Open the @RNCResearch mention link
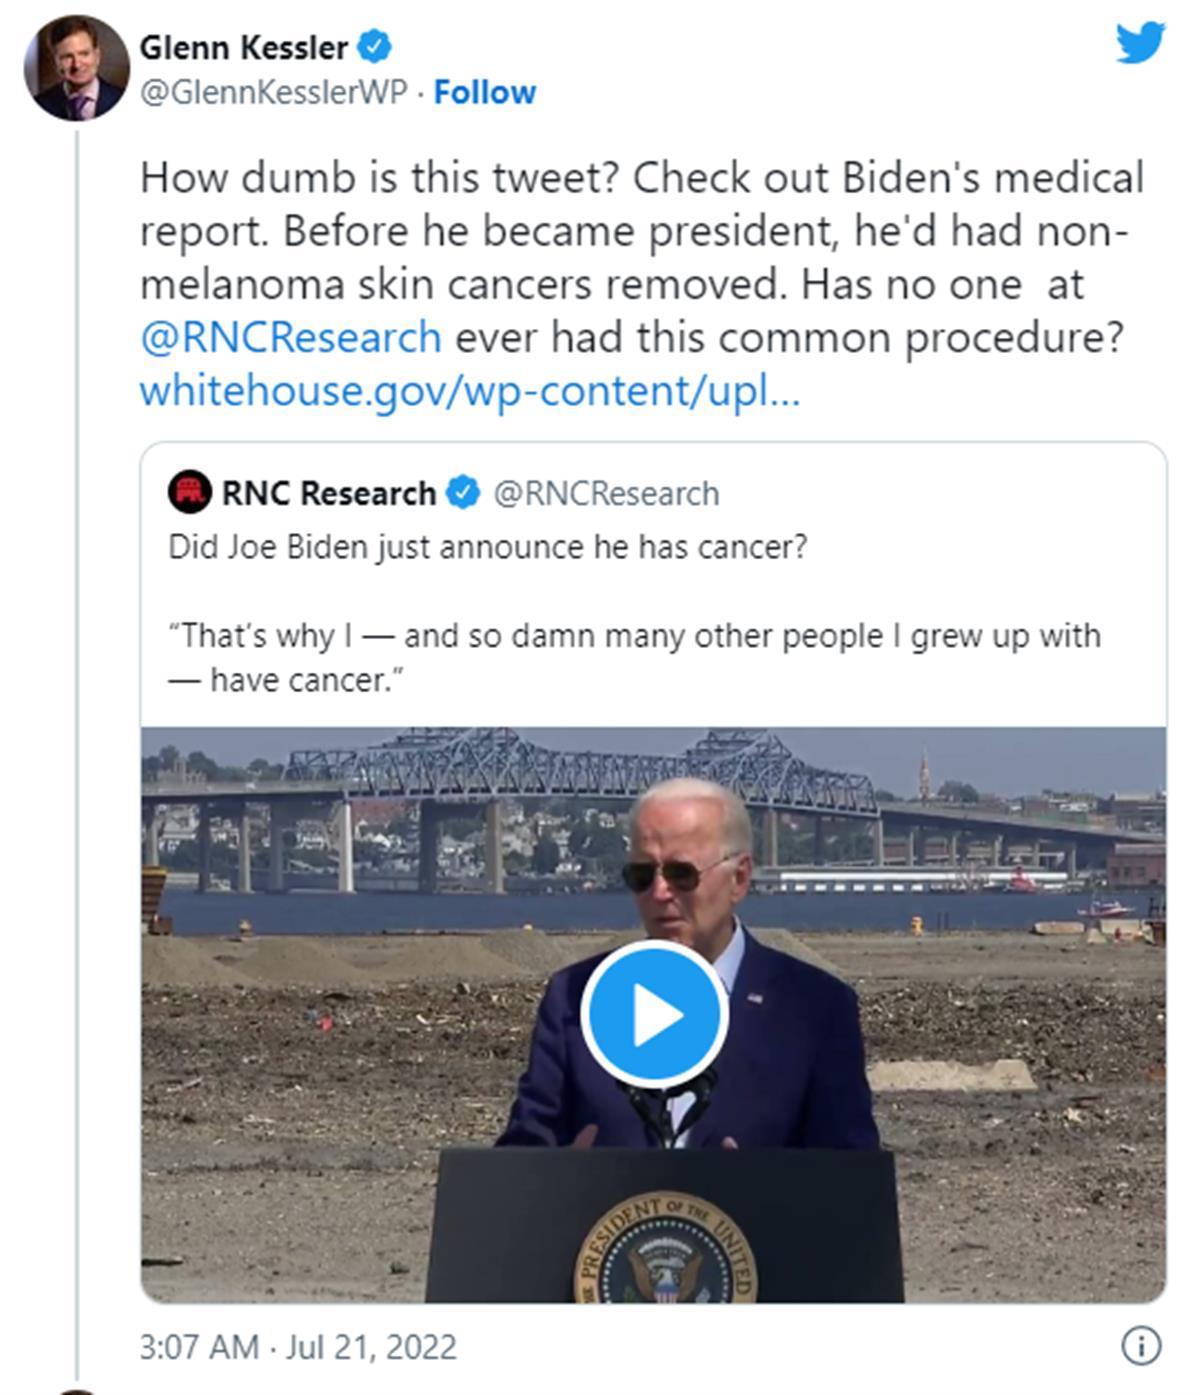 click(291, 337)
